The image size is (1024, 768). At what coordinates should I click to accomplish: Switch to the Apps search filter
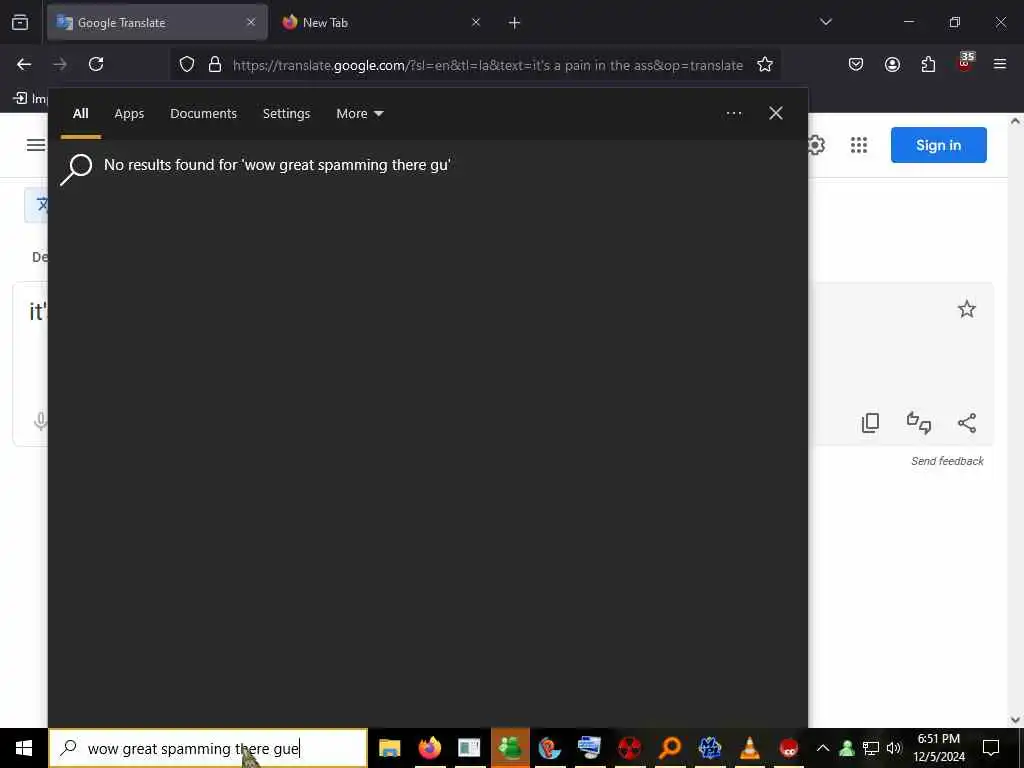(129, 114)
